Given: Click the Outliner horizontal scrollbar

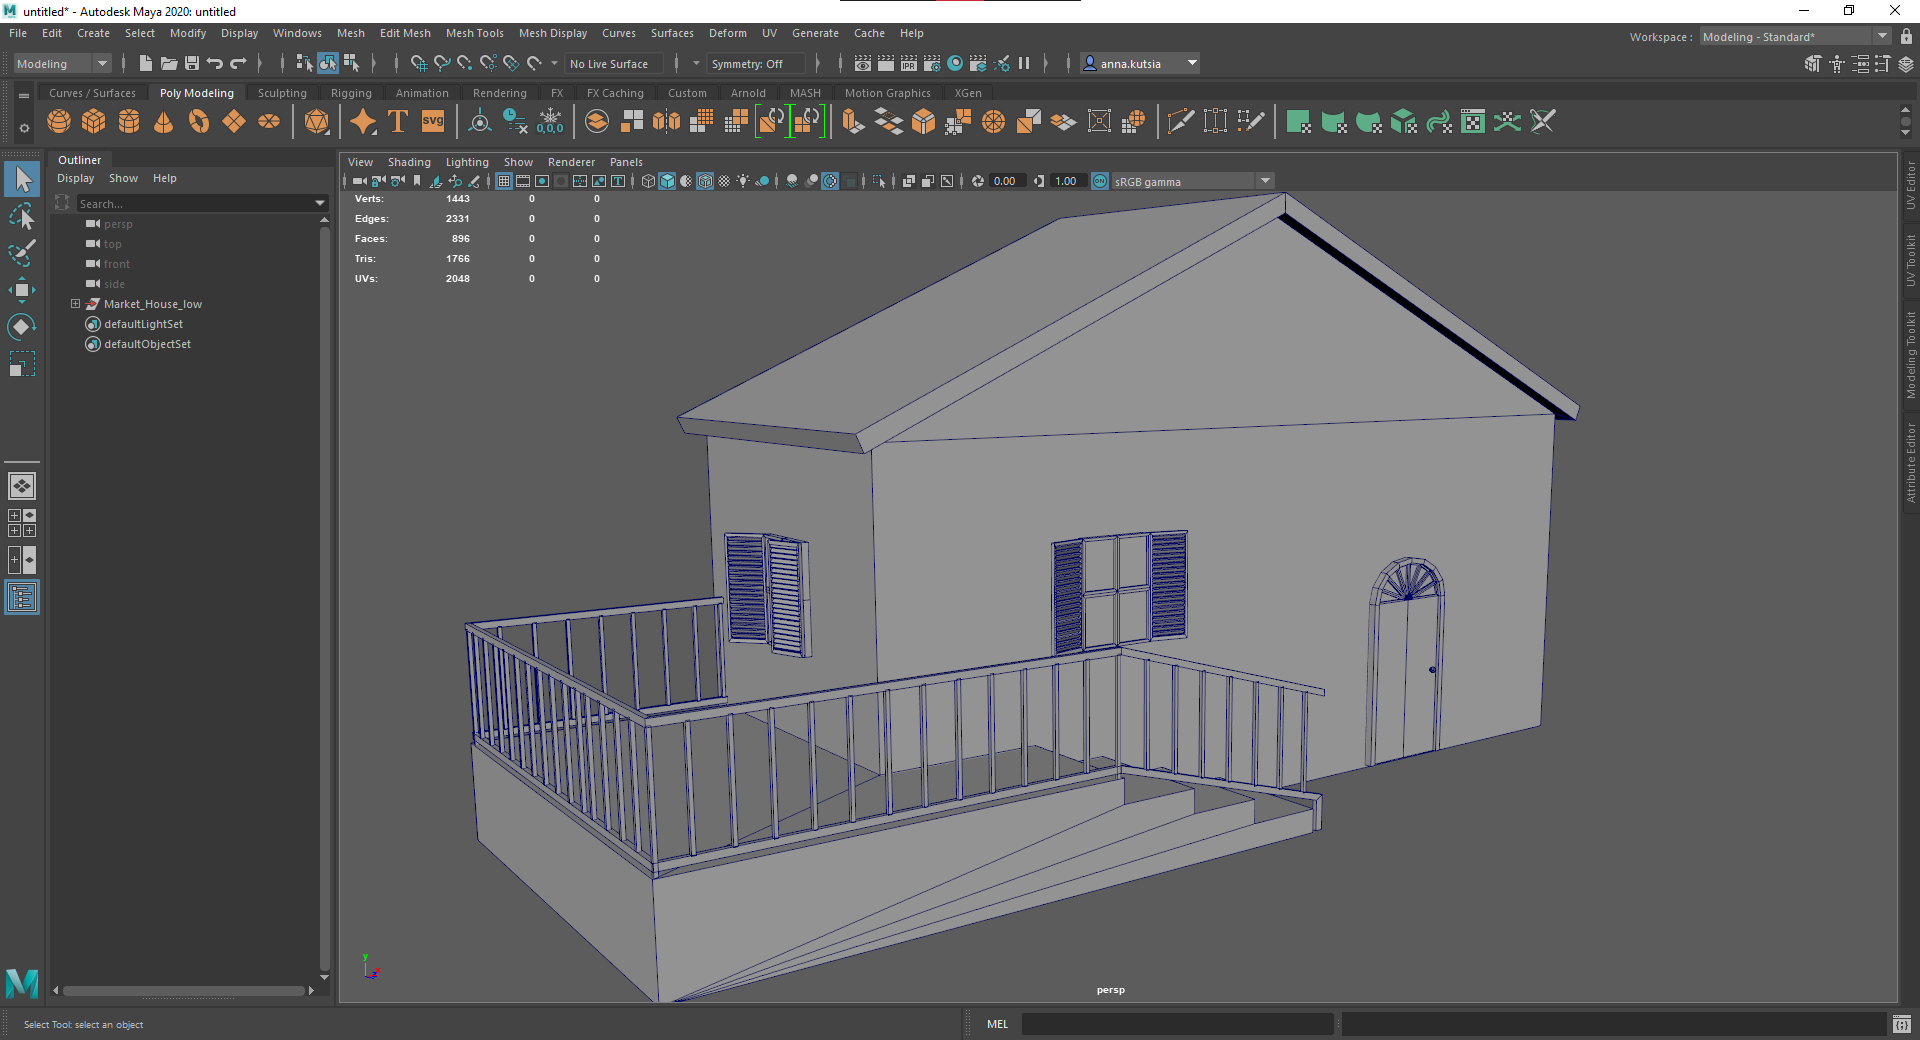Looking at the screenshot, I should (x=184, y=991).
